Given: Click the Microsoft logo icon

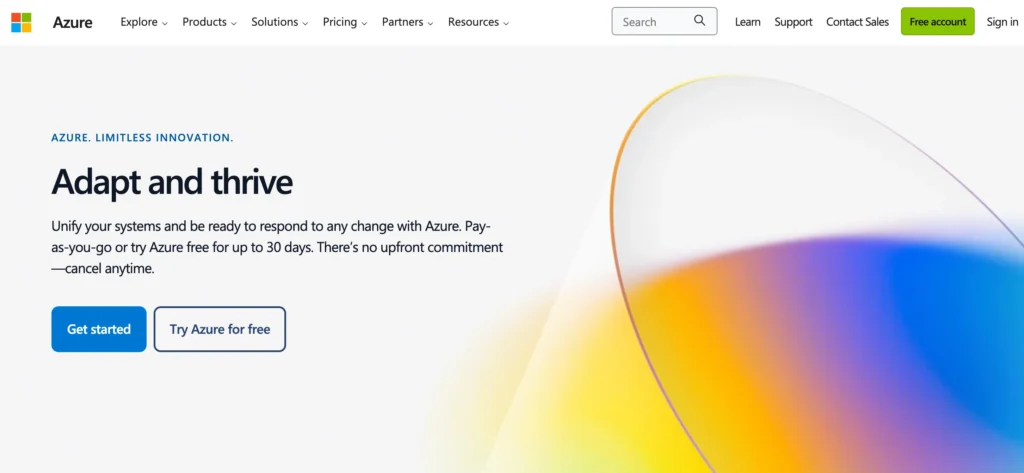Looking at the screenshot, I should tap(21, 22).
